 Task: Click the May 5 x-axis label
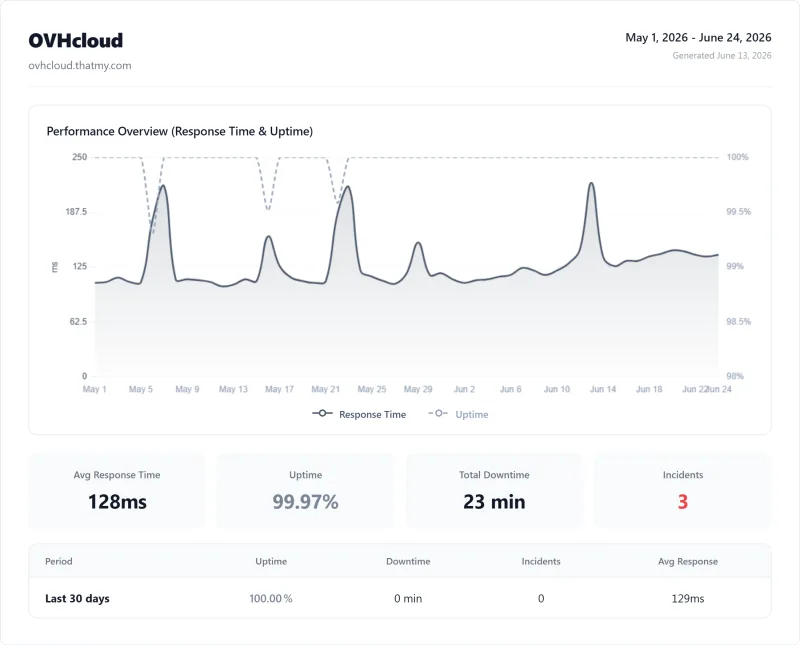point(141,389)
